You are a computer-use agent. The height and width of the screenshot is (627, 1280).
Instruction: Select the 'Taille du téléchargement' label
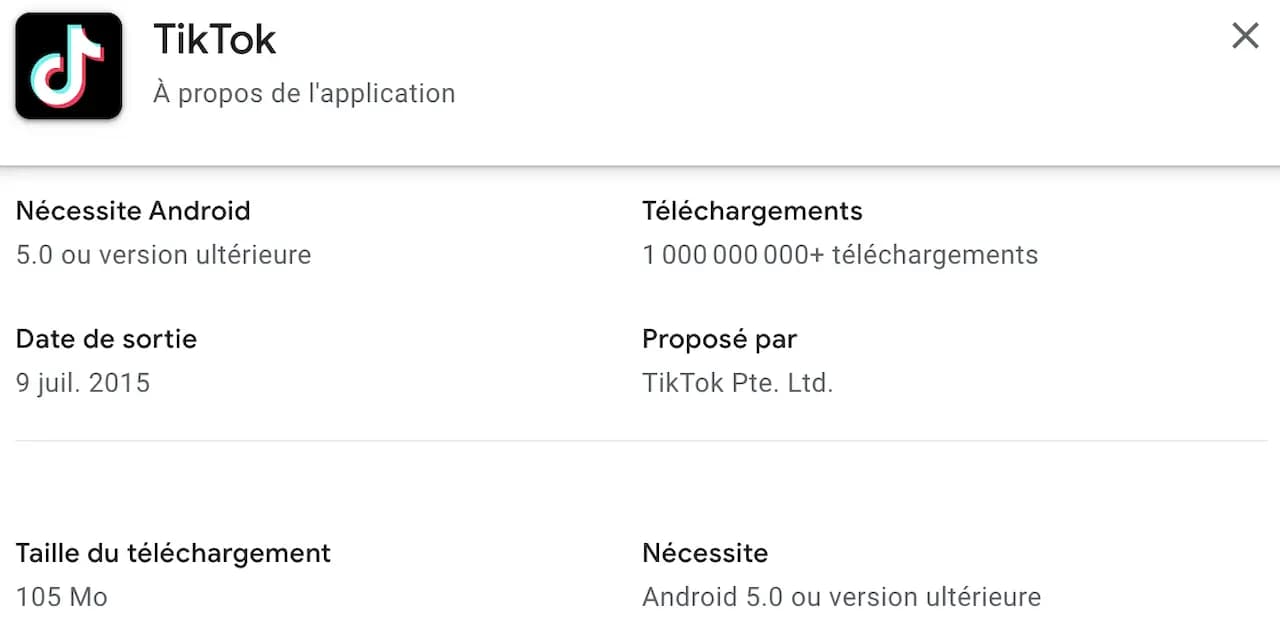click(x=173, y=553)
